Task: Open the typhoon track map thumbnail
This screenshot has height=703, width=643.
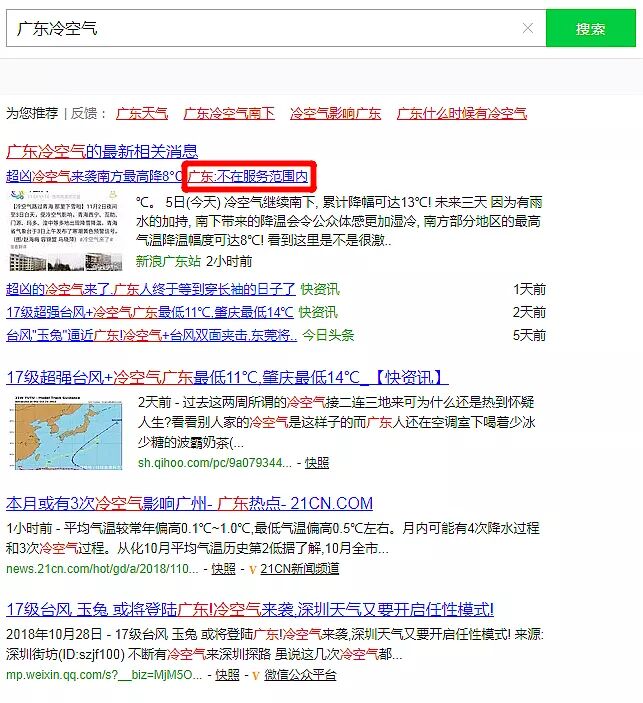Action: pos(65,433)
